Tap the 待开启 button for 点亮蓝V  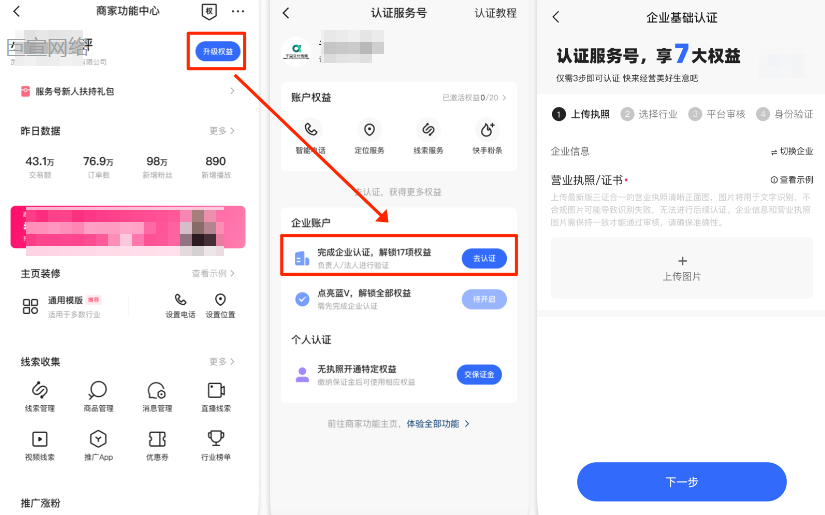click(x=484, y=299)
